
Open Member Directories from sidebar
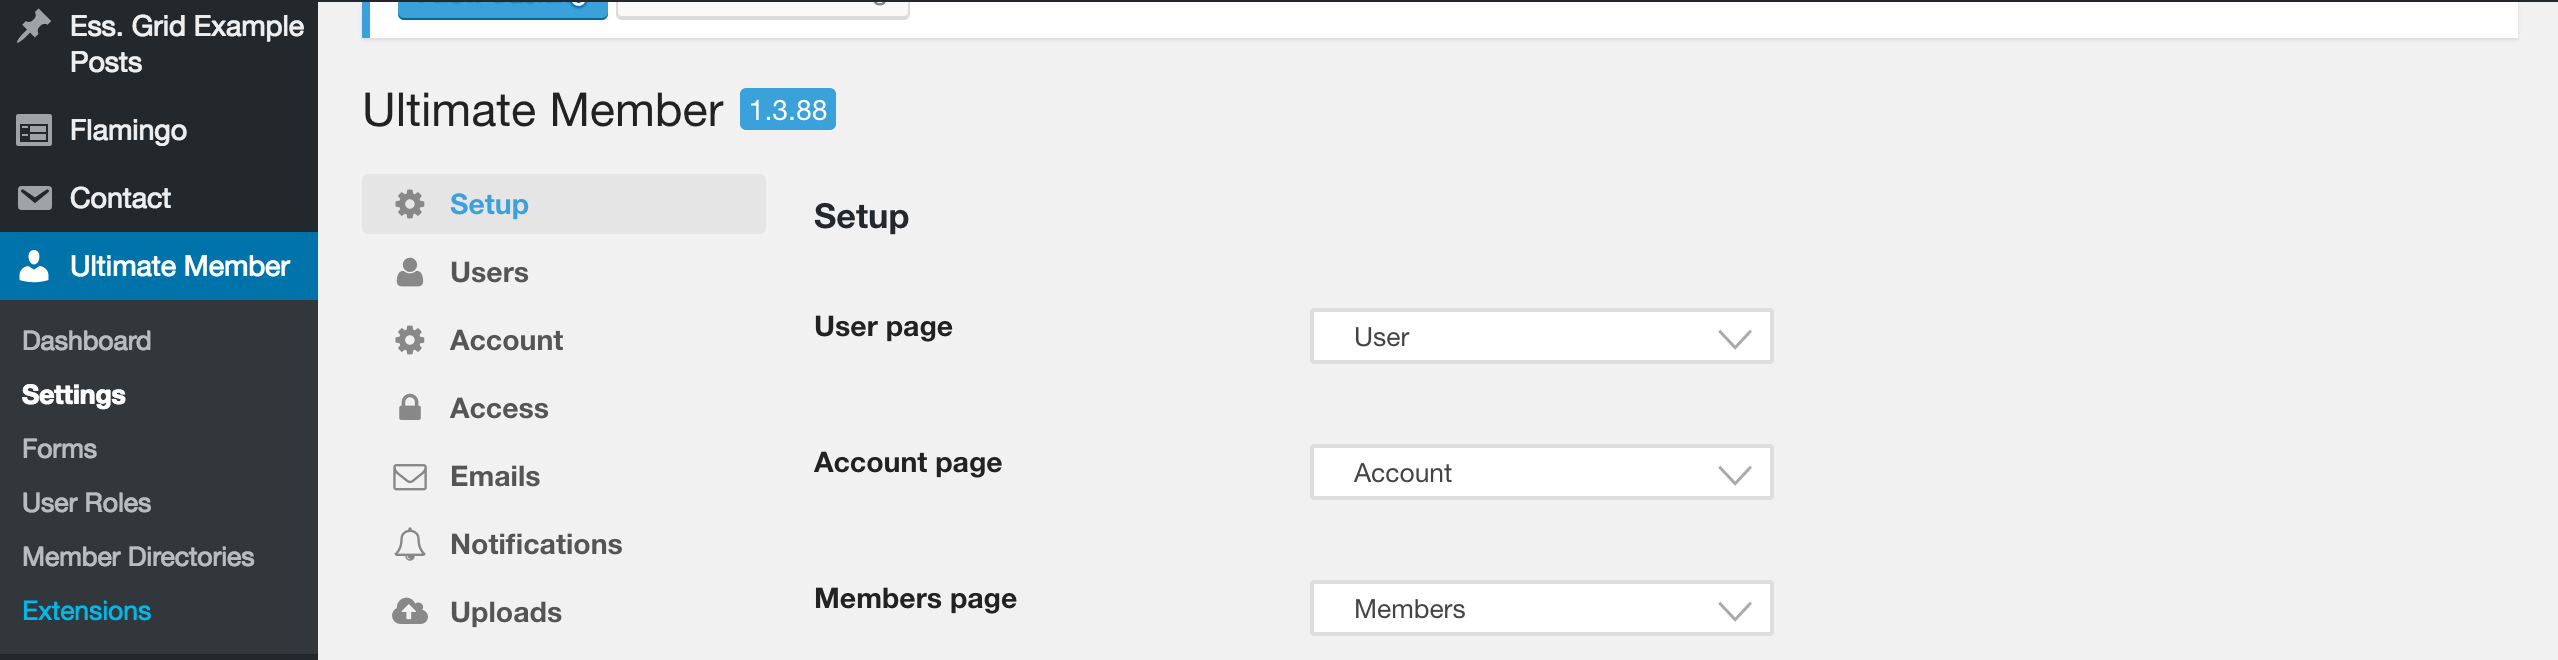point(138,557)
